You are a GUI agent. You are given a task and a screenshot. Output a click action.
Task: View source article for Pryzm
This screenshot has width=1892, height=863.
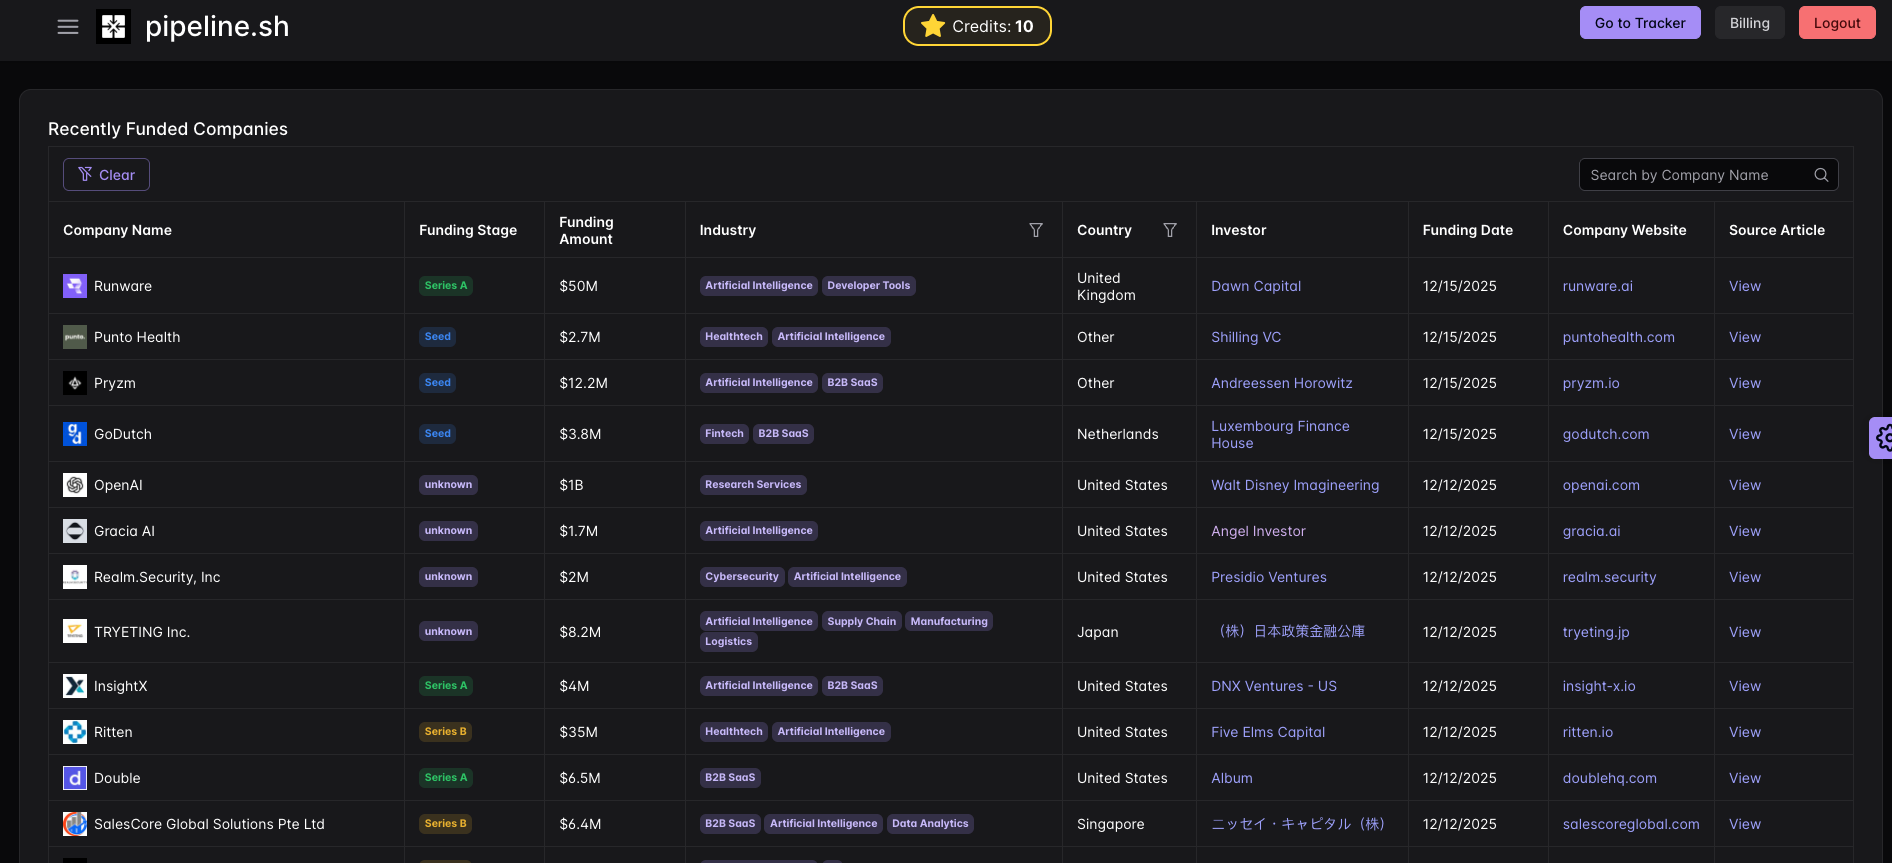click(x=1744, y=383)
